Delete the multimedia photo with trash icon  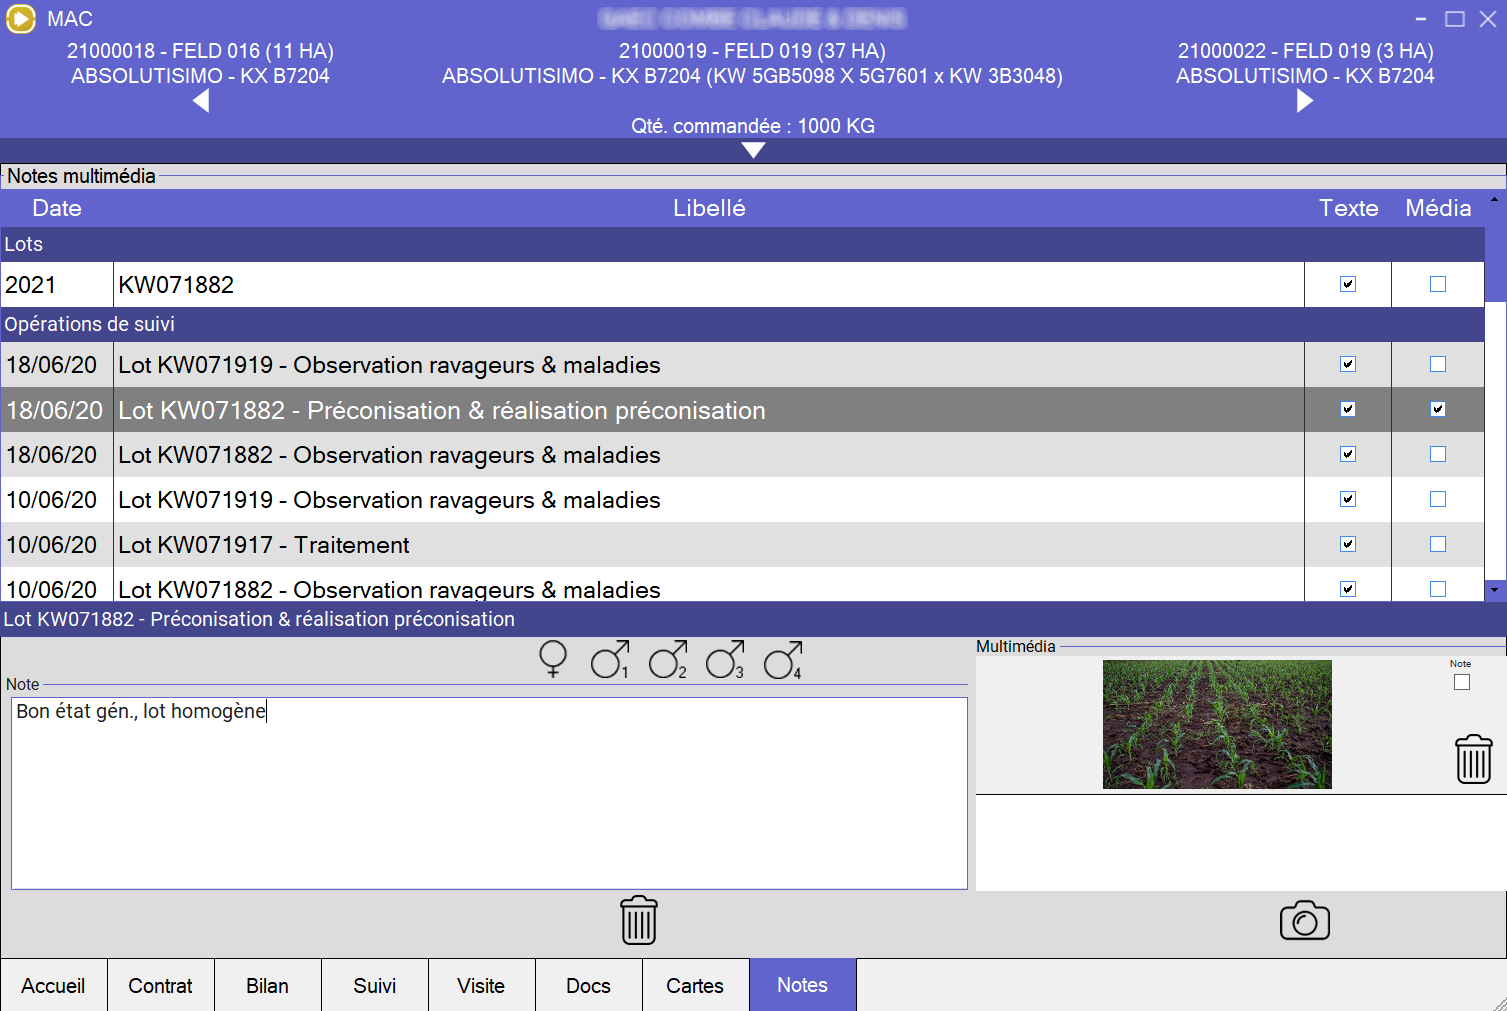tap(1474, 759)
